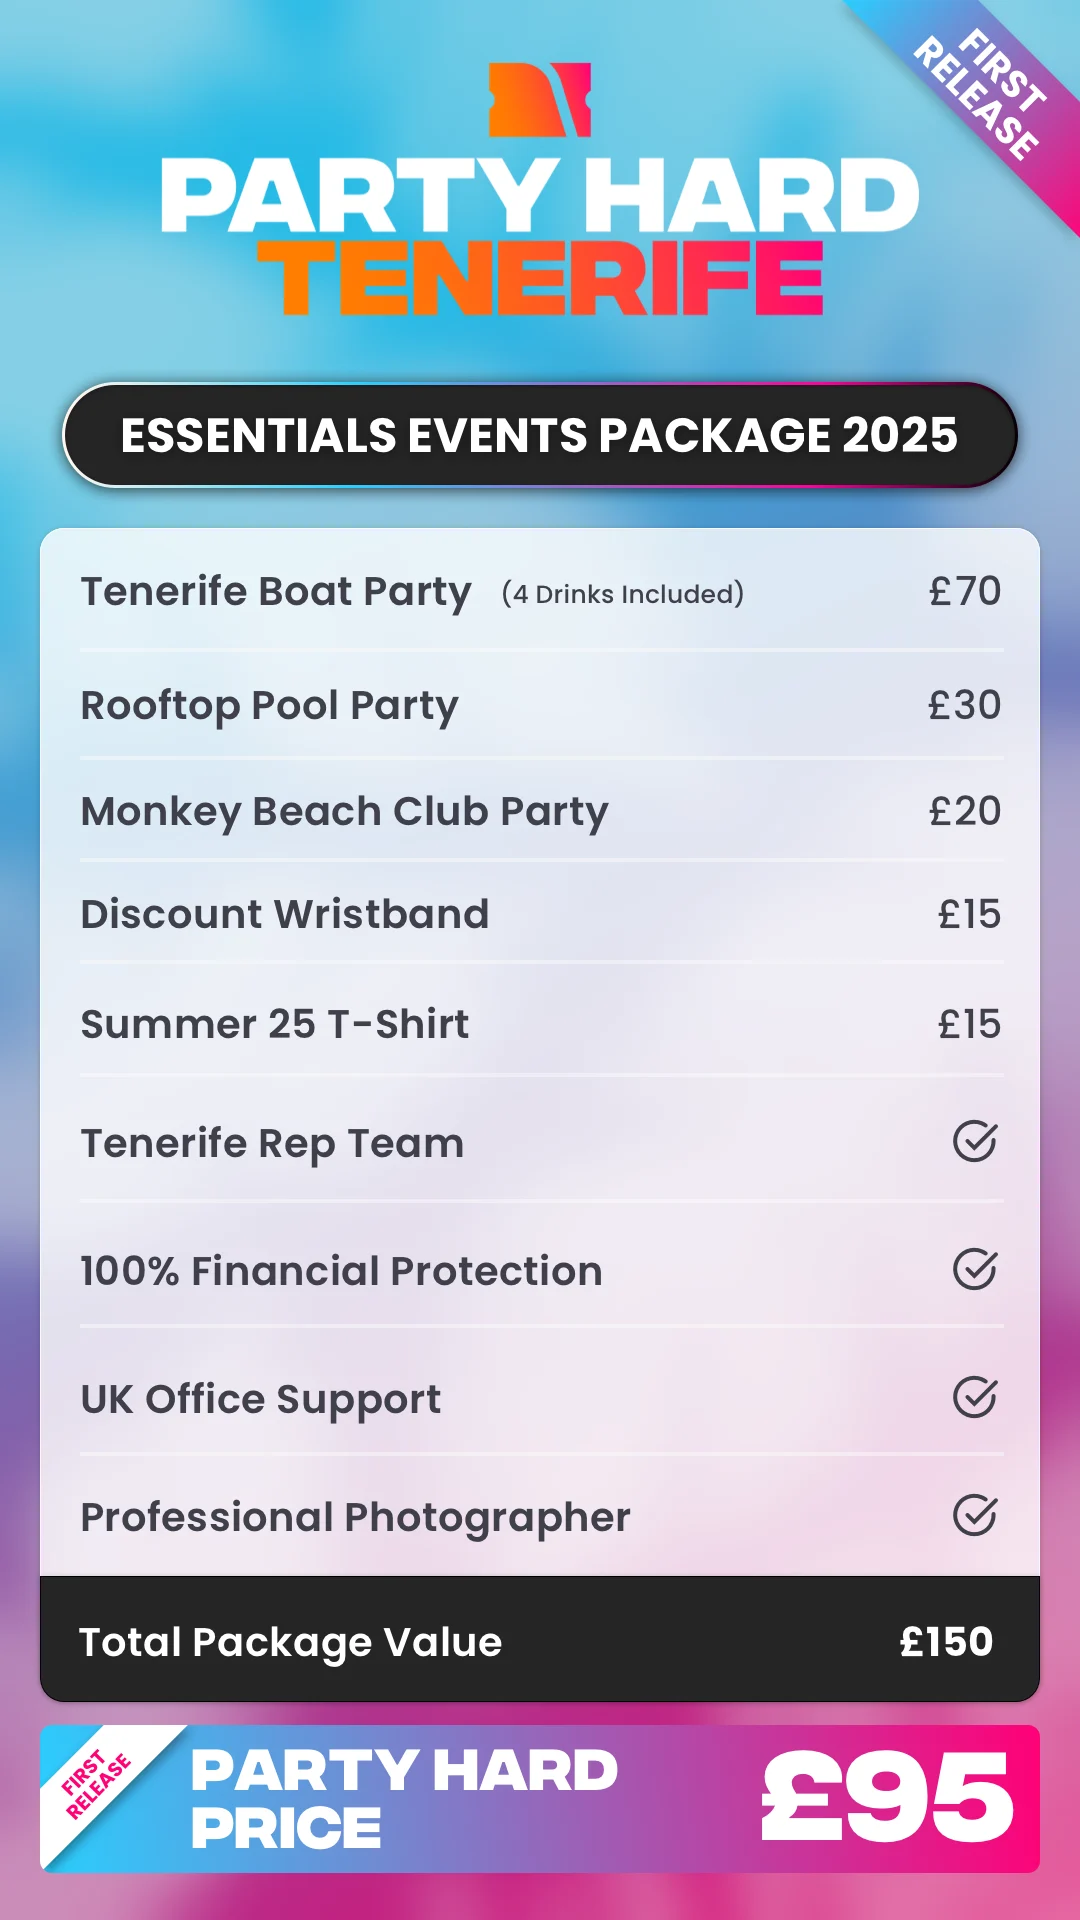Click the 100% Financial Protection checkmark icon

point(974,1269)
